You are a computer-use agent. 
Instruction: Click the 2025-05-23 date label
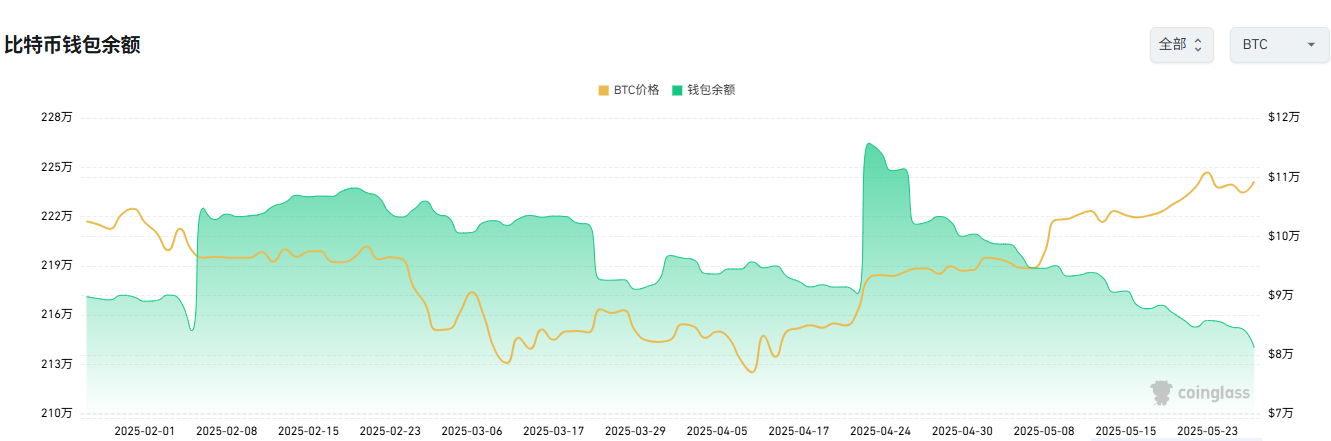pyautogui.click(x=1207, y=431)
